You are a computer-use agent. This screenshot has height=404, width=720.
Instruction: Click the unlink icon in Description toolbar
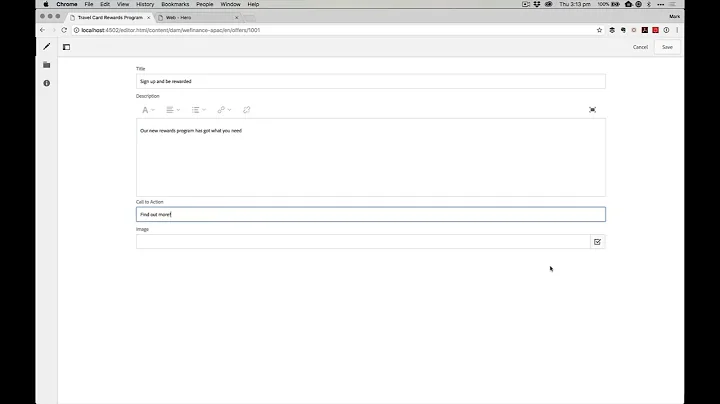[x=247, y=110]
